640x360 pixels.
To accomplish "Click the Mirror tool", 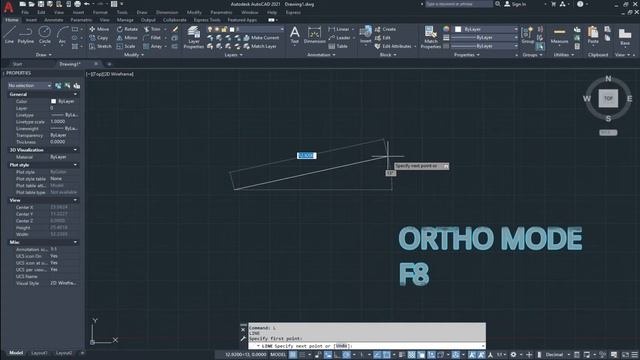I will [127, 38].
